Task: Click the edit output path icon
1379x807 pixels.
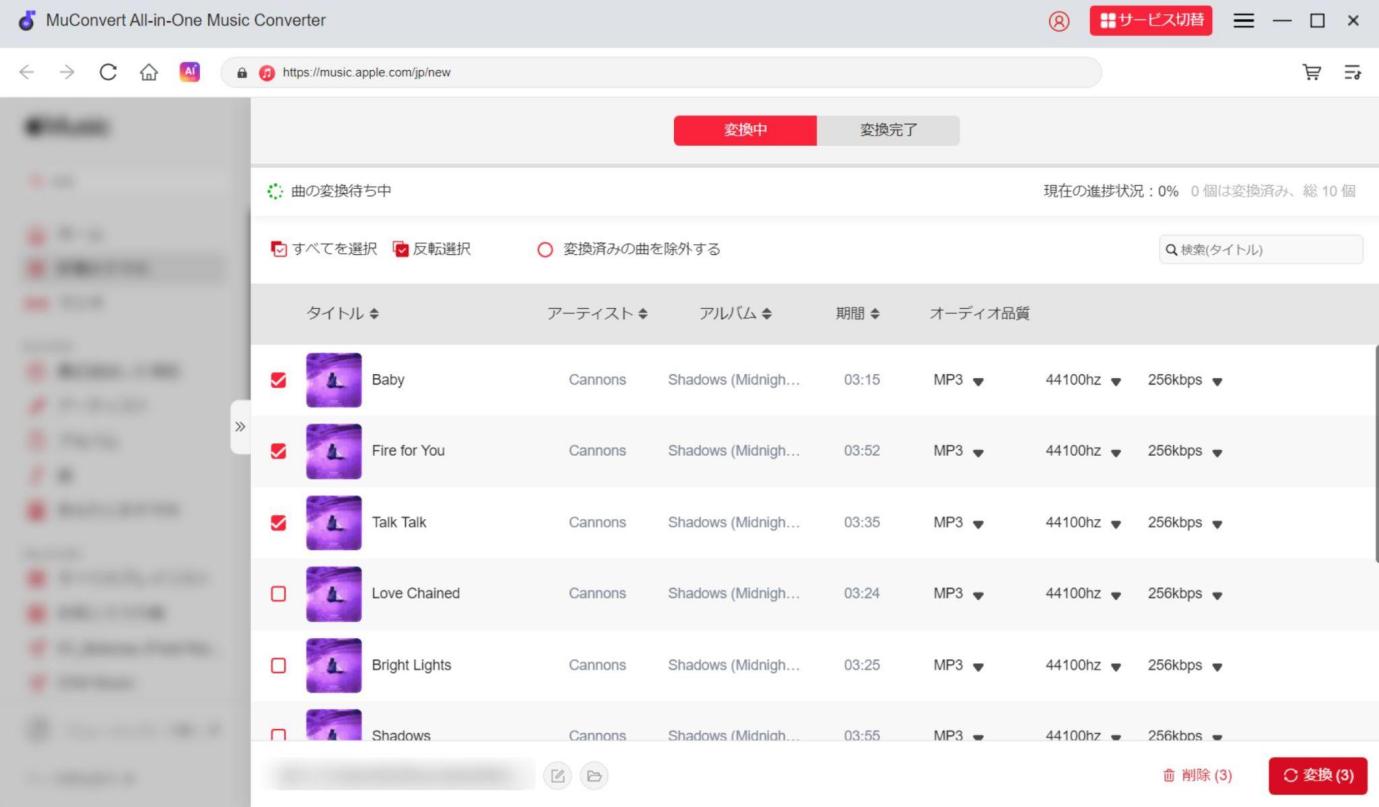Action: [x=557, y=775]
